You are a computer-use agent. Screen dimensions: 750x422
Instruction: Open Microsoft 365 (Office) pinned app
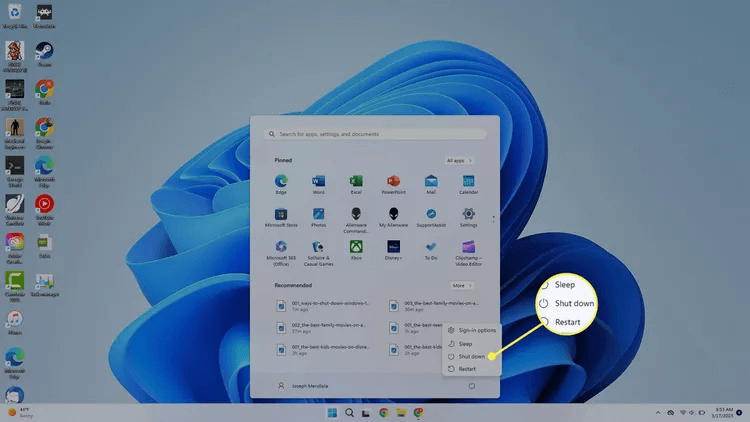pos(281,253)
